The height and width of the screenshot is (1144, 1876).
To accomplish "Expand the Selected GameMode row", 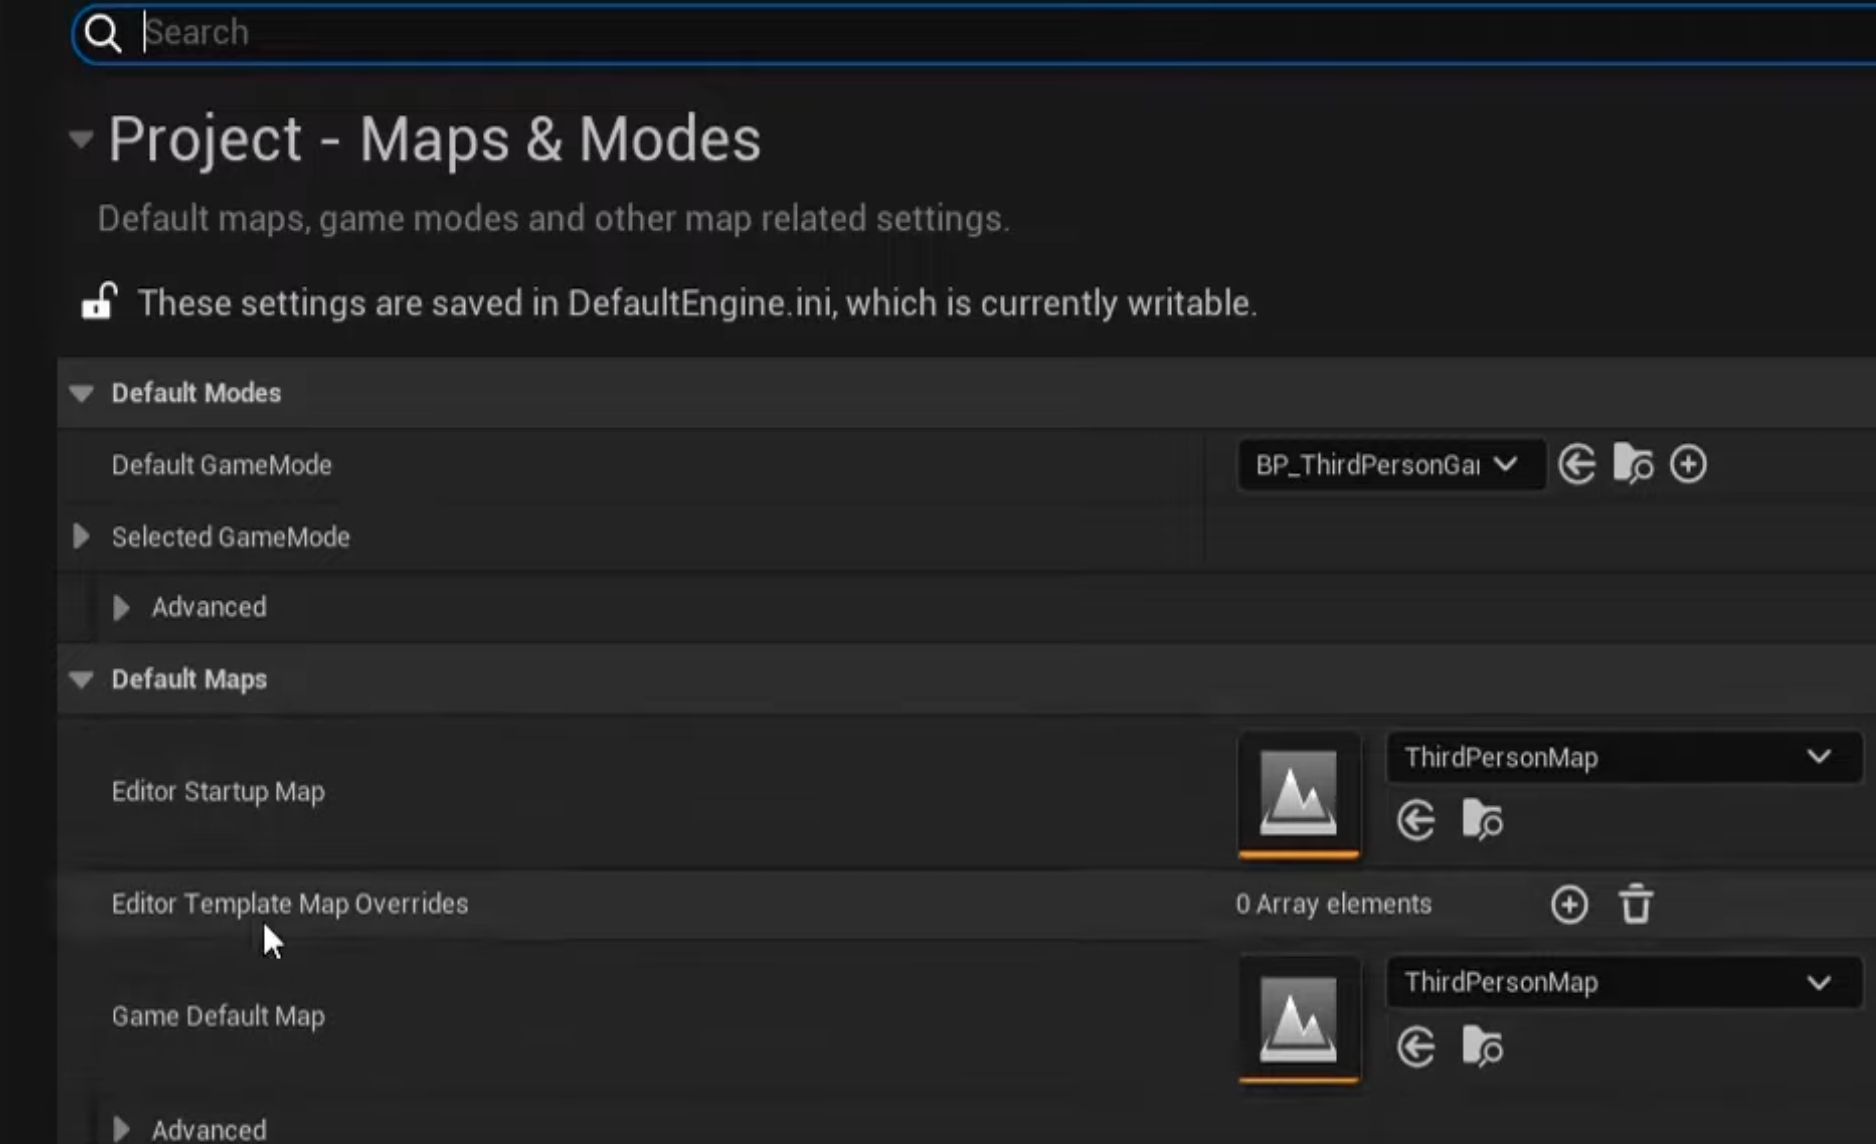I will click(81, 537).
